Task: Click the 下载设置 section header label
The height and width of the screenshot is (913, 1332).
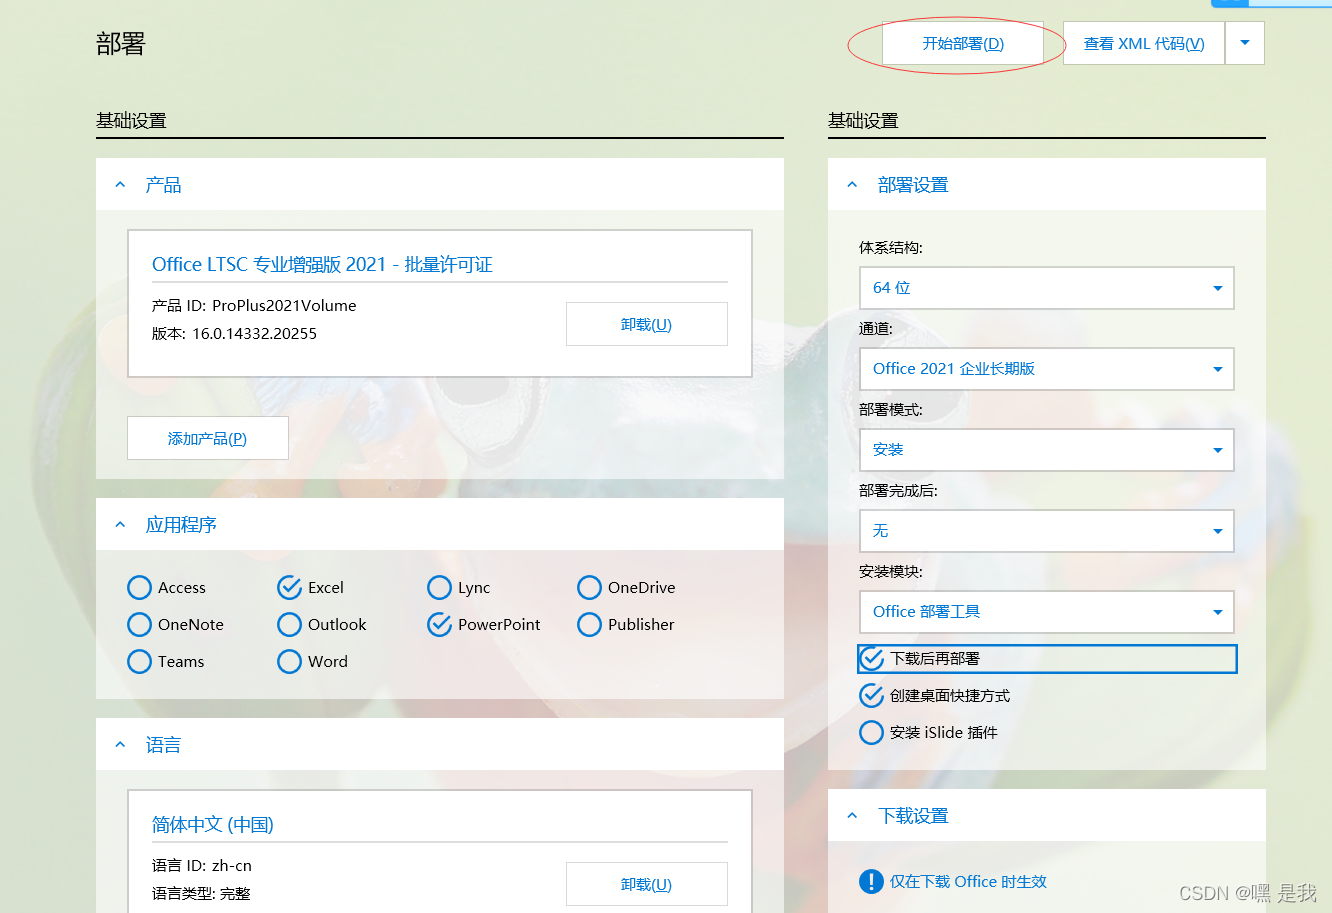Action: click(x=913, y=816)
